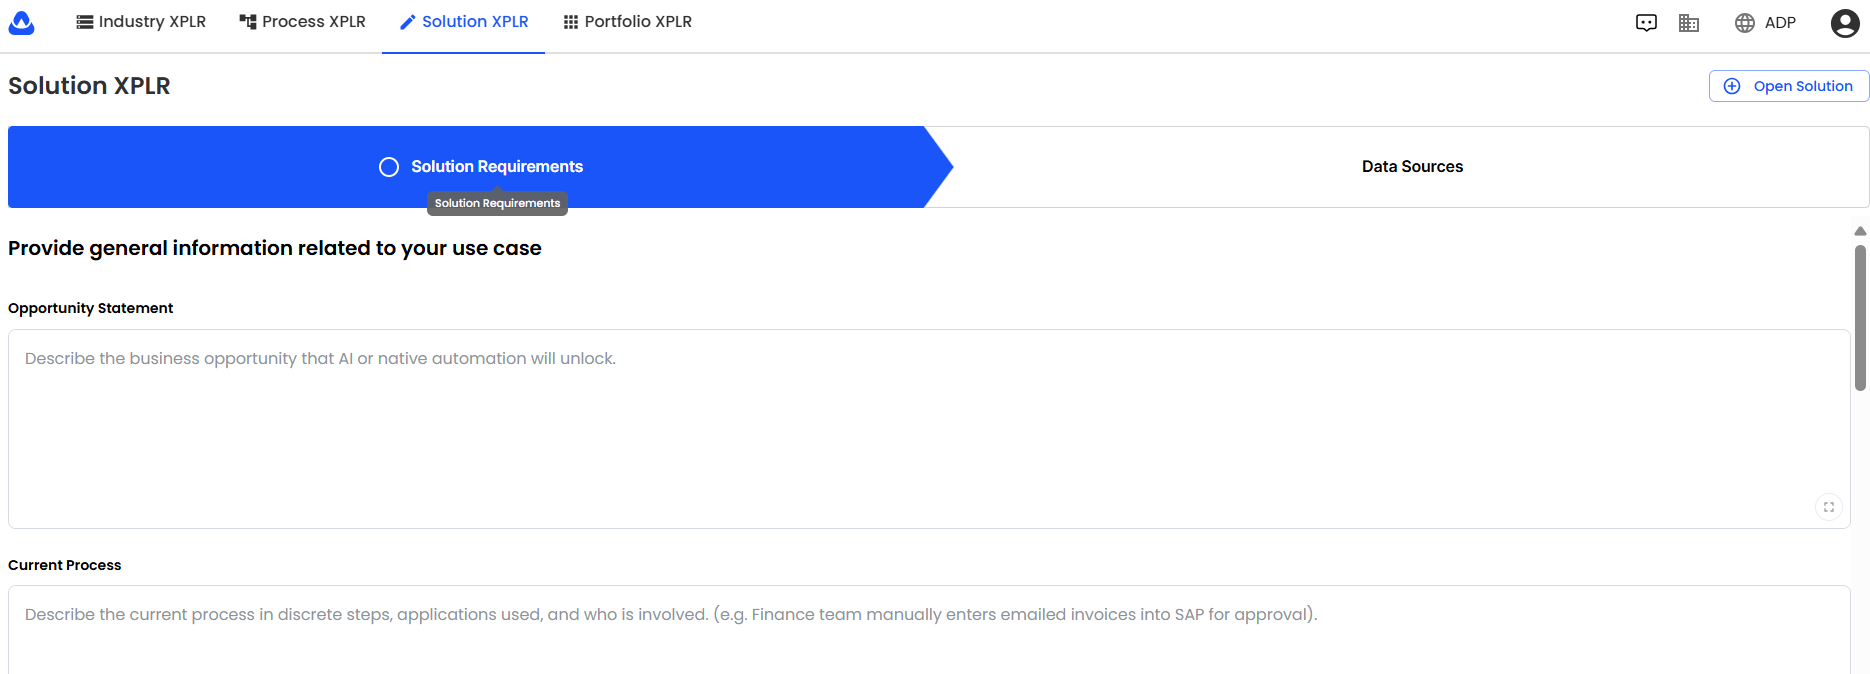
Task: Open the ADP globe selector
Action: click(x=1765, y=23)
